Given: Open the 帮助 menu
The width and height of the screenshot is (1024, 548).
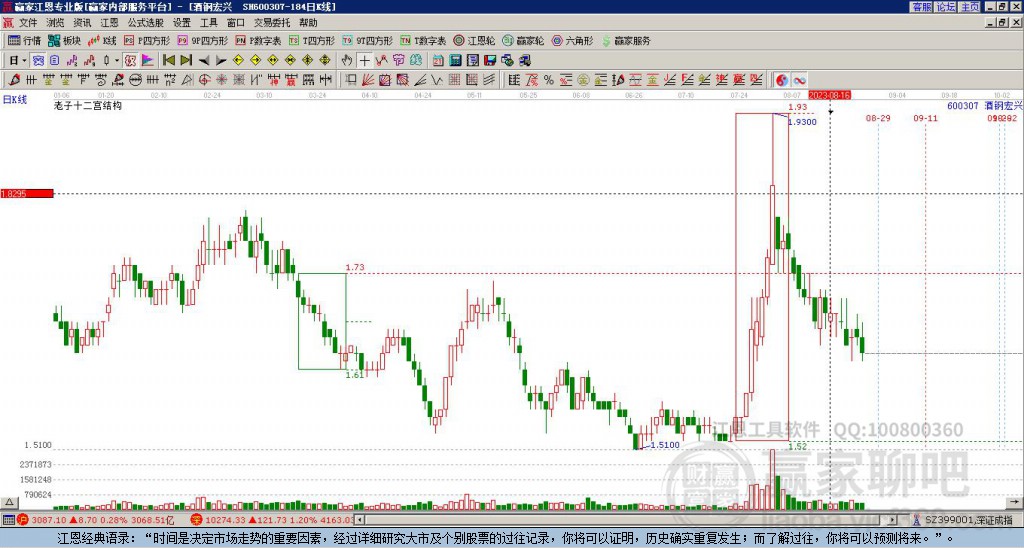Looking at the screenshot, I should pyautogui.click(x=308, y=23).
